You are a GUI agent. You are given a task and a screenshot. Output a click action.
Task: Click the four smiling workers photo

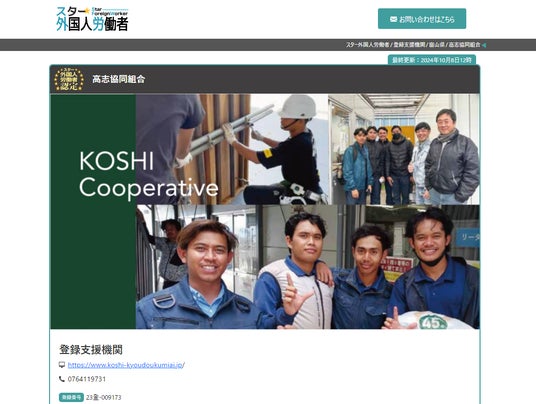pos(308,267)
